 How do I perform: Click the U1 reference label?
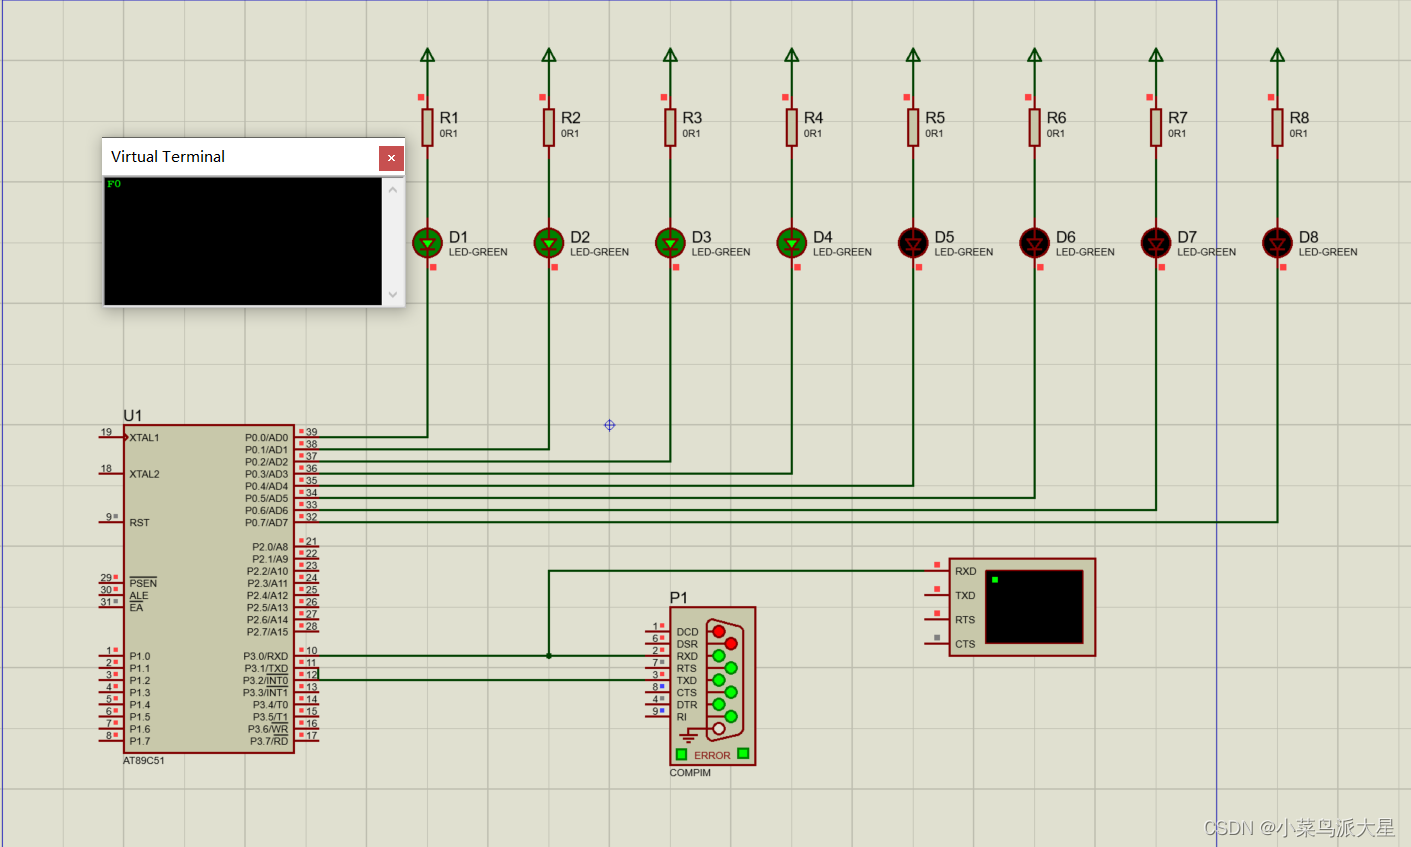(133, 415)
